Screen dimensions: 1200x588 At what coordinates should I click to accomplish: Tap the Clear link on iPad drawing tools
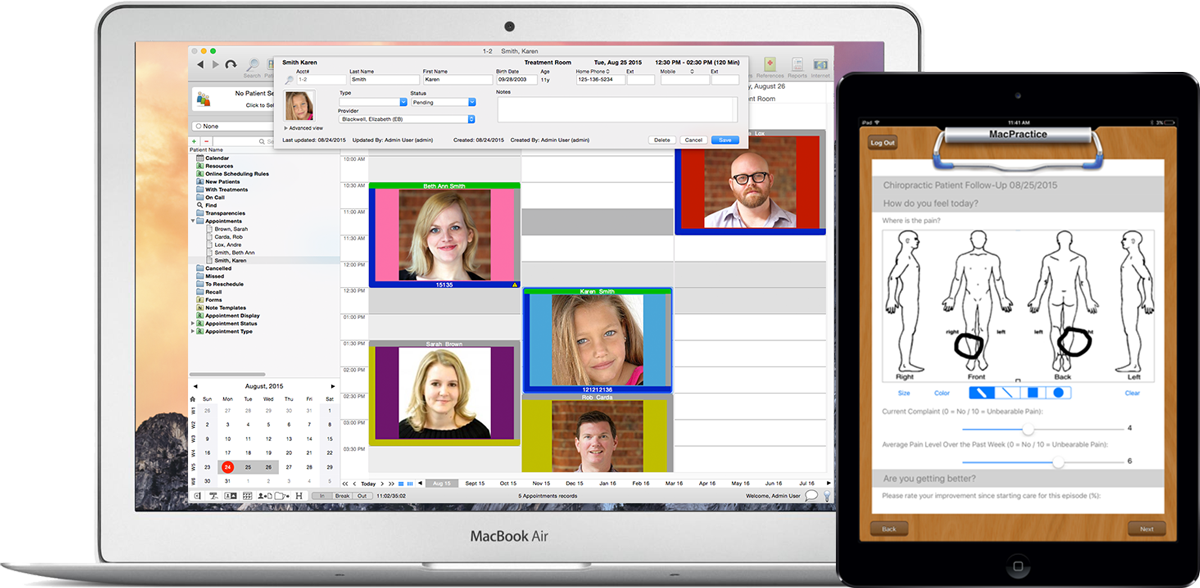(1132, 393)
